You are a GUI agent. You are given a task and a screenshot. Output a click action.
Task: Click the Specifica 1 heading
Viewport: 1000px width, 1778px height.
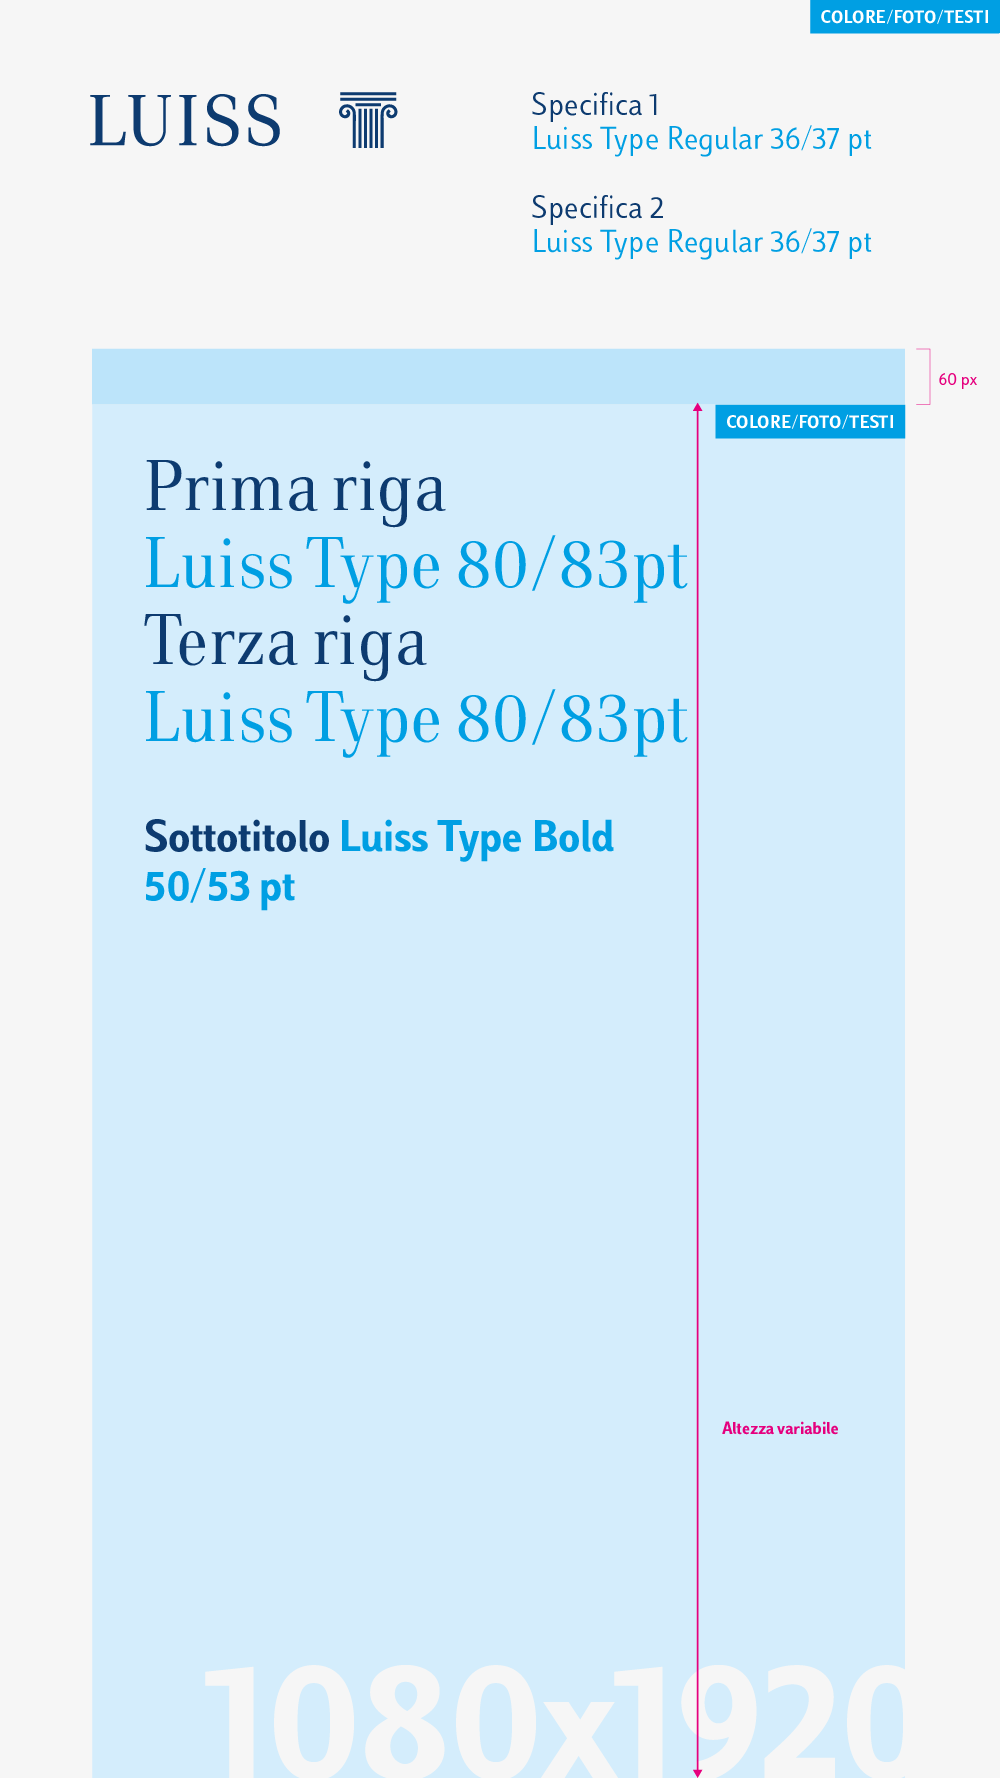595,105
